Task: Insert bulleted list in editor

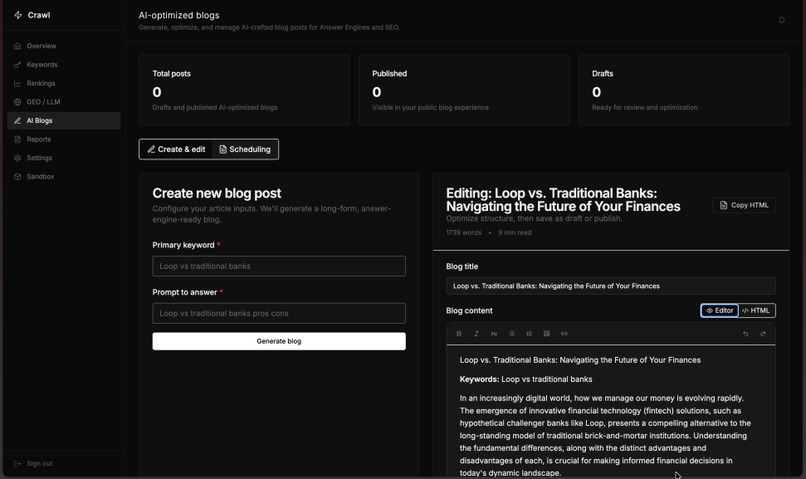Action: [x=511, y=334]
